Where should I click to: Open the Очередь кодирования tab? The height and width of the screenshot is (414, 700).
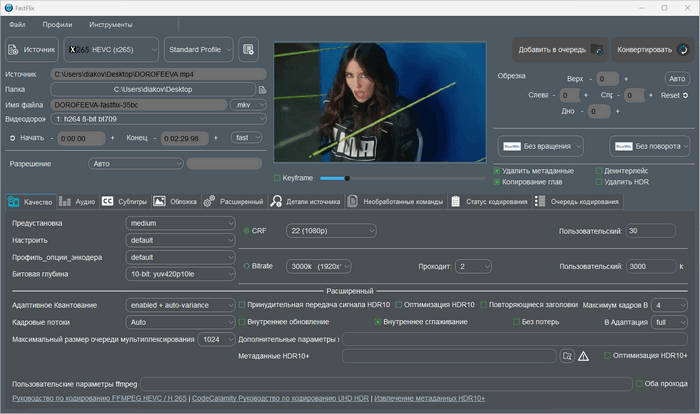(577, 202)
